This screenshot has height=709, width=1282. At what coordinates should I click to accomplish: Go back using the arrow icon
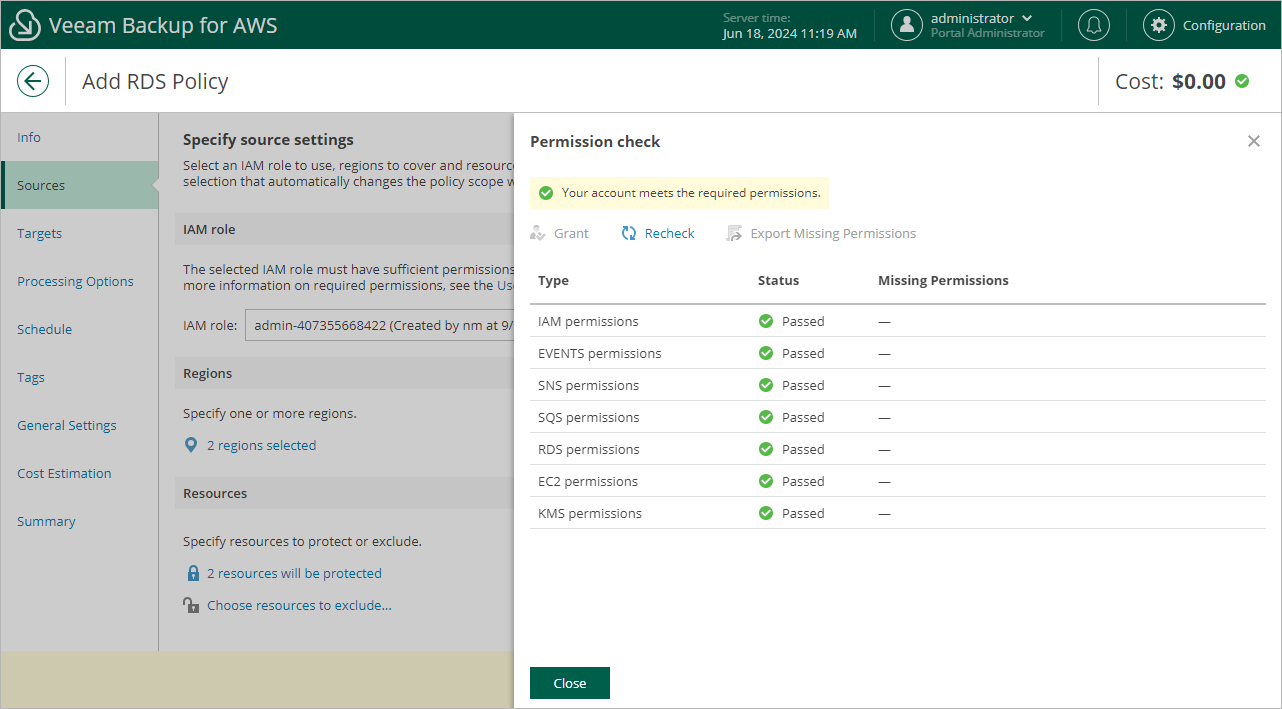tap(33, 81)
